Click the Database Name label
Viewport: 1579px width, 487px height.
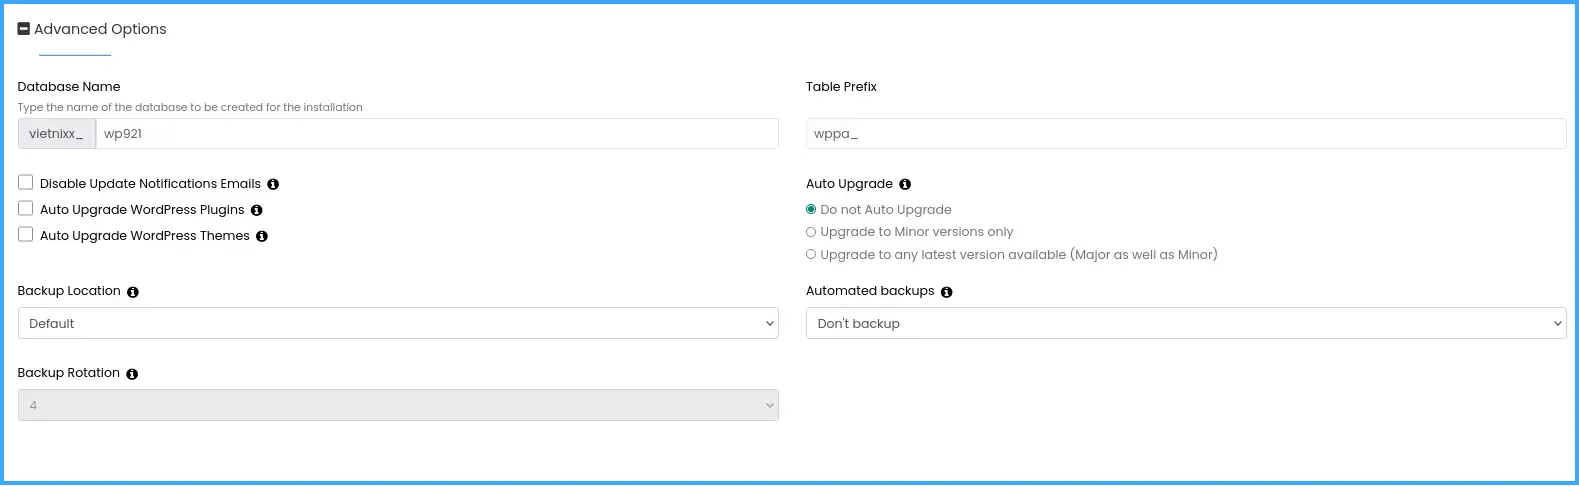point(69,87)
